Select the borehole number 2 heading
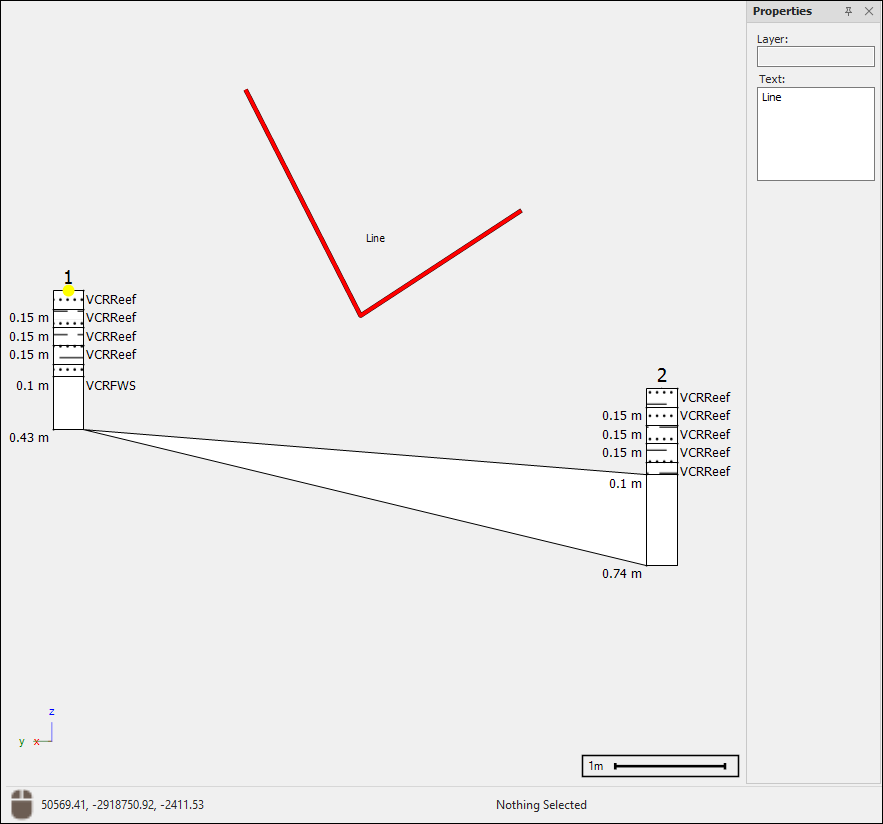 click(x=662, y=375)
